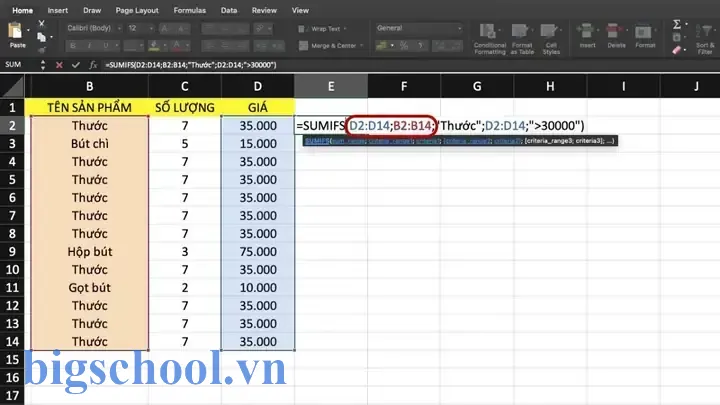Increase font size with large A
720x405 pixels.
tap(165, 28)
